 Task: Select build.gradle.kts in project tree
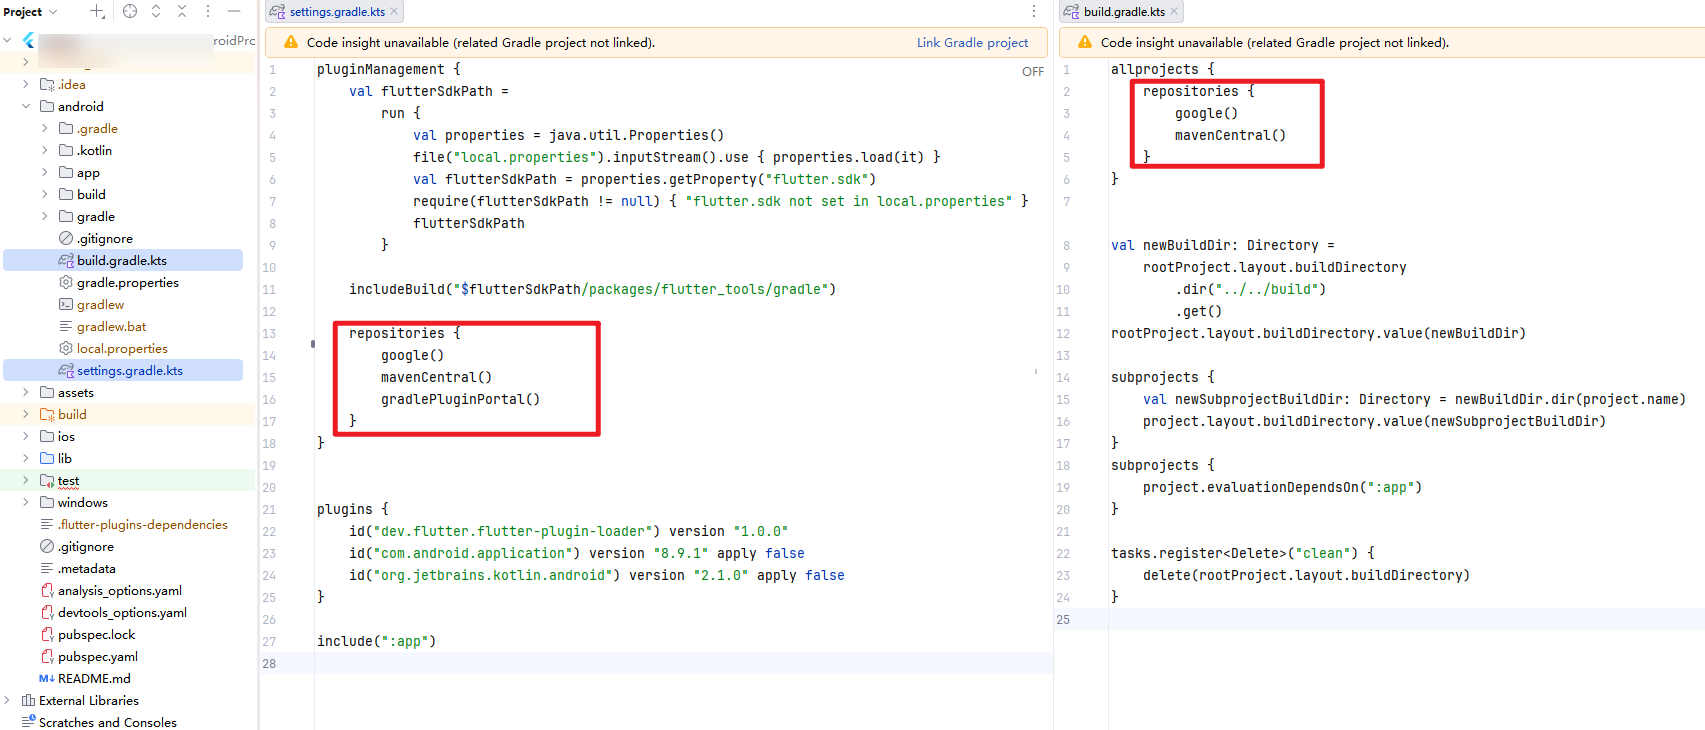pyautogui.click(x=123, y=260)
